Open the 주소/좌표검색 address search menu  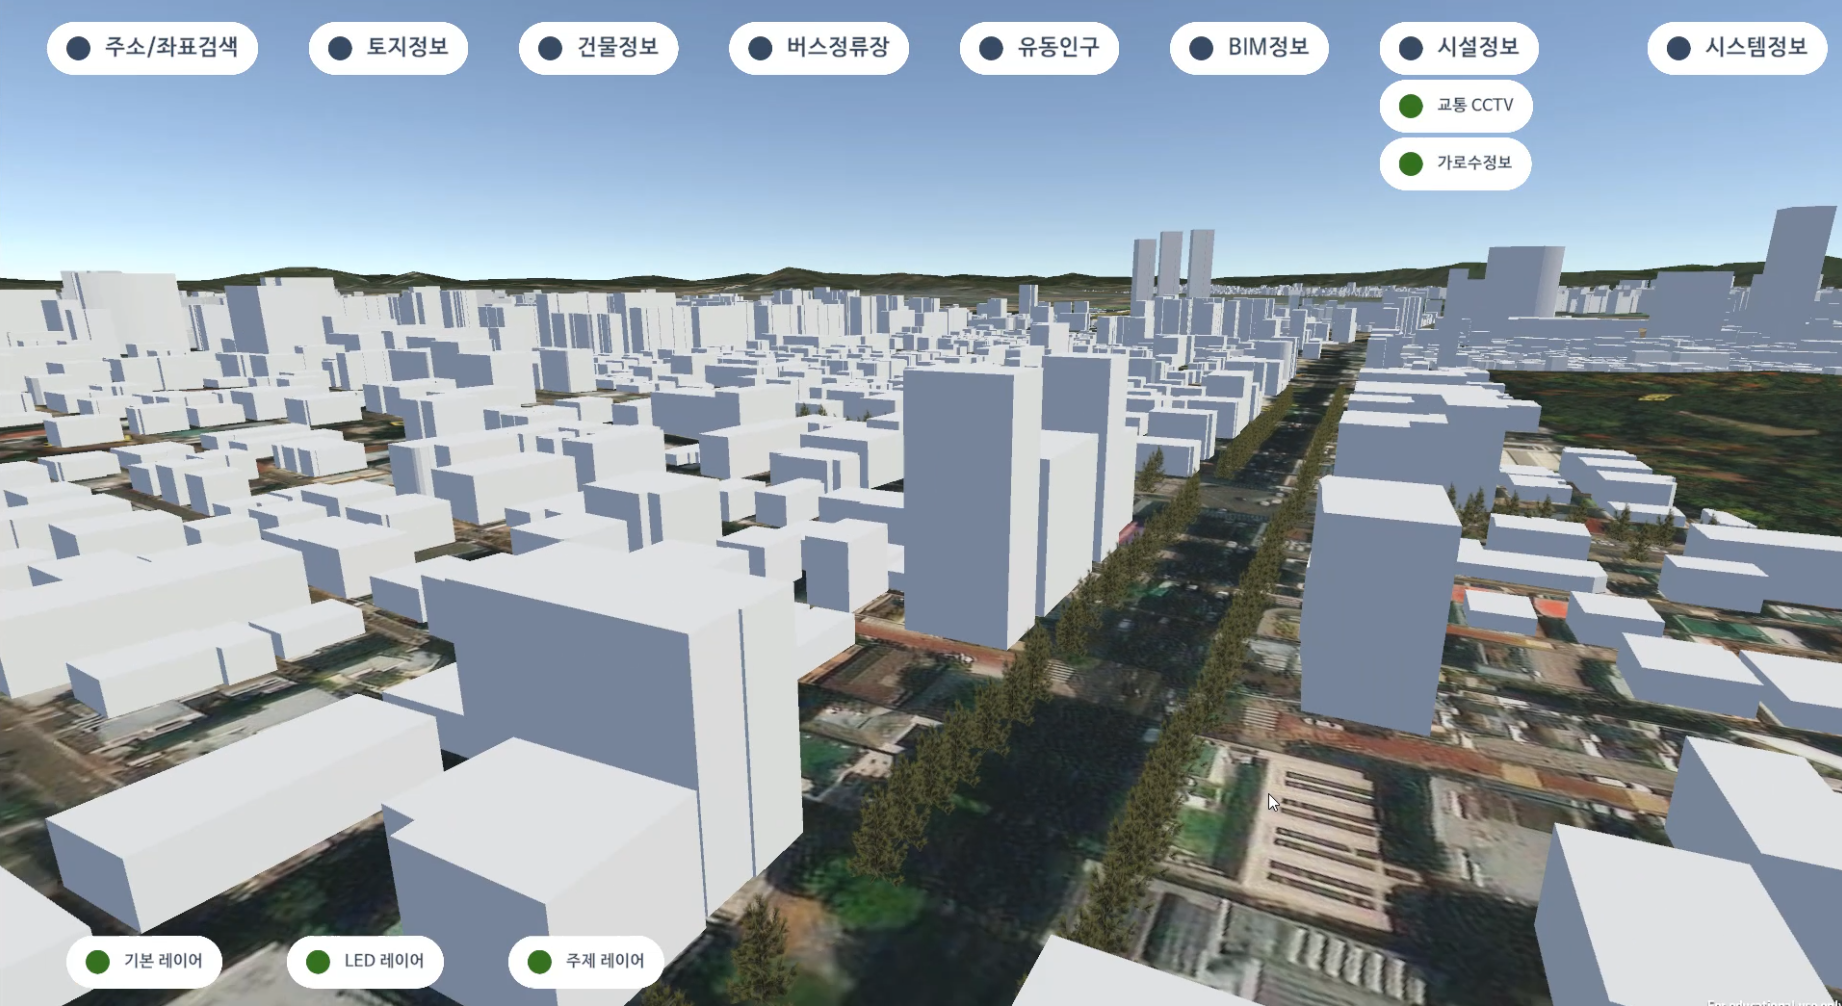pos(152,48)
